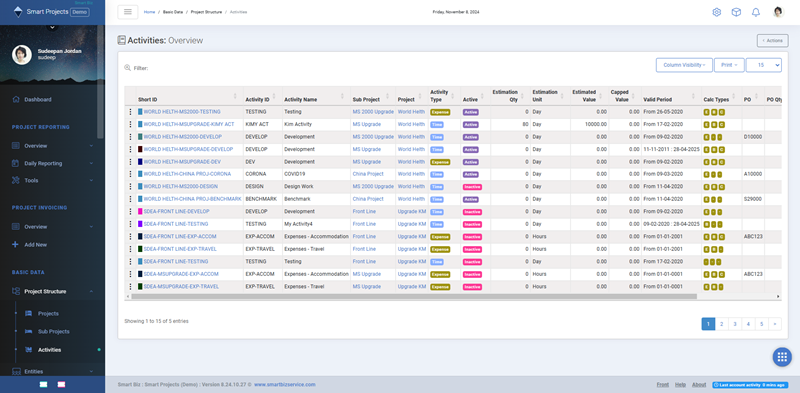Expand the Tools menu
Screen dimensions: 800x393
coord(91,180)
